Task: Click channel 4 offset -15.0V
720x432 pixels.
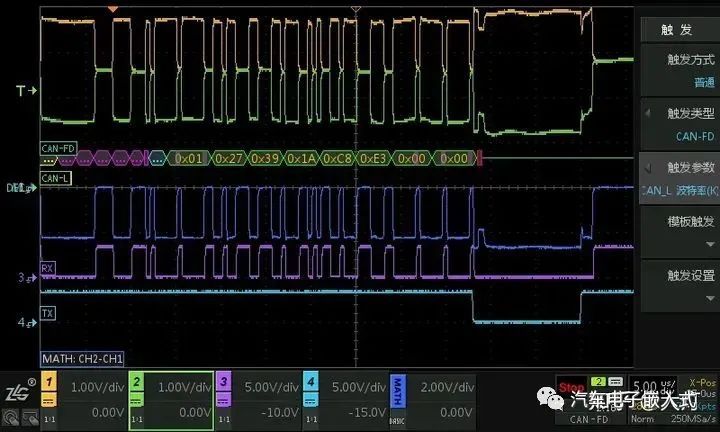Action: coord(367,412)
